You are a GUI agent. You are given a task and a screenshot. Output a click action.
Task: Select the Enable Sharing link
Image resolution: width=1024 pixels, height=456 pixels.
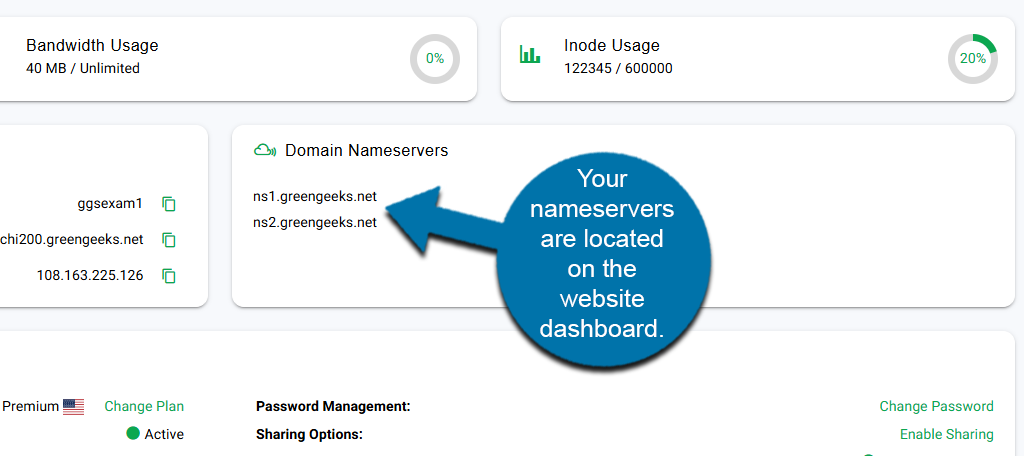click(x=946, y=435)
